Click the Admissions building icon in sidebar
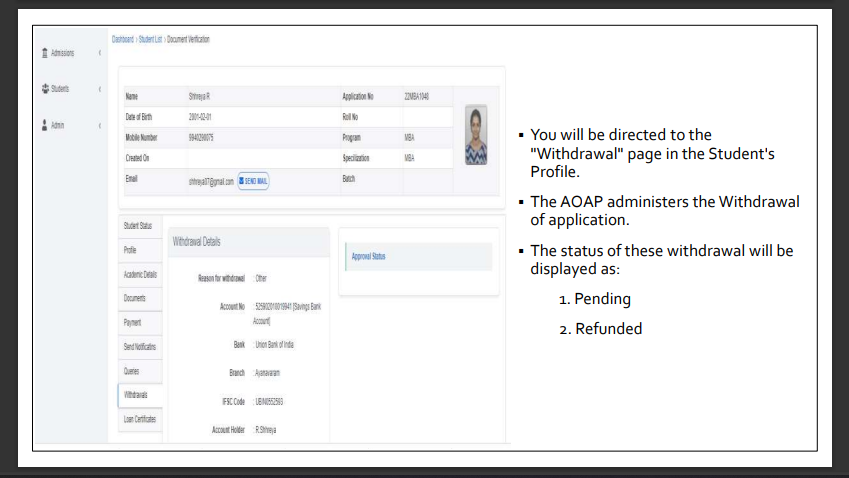The image size is (849, 478). coord(43,53)
